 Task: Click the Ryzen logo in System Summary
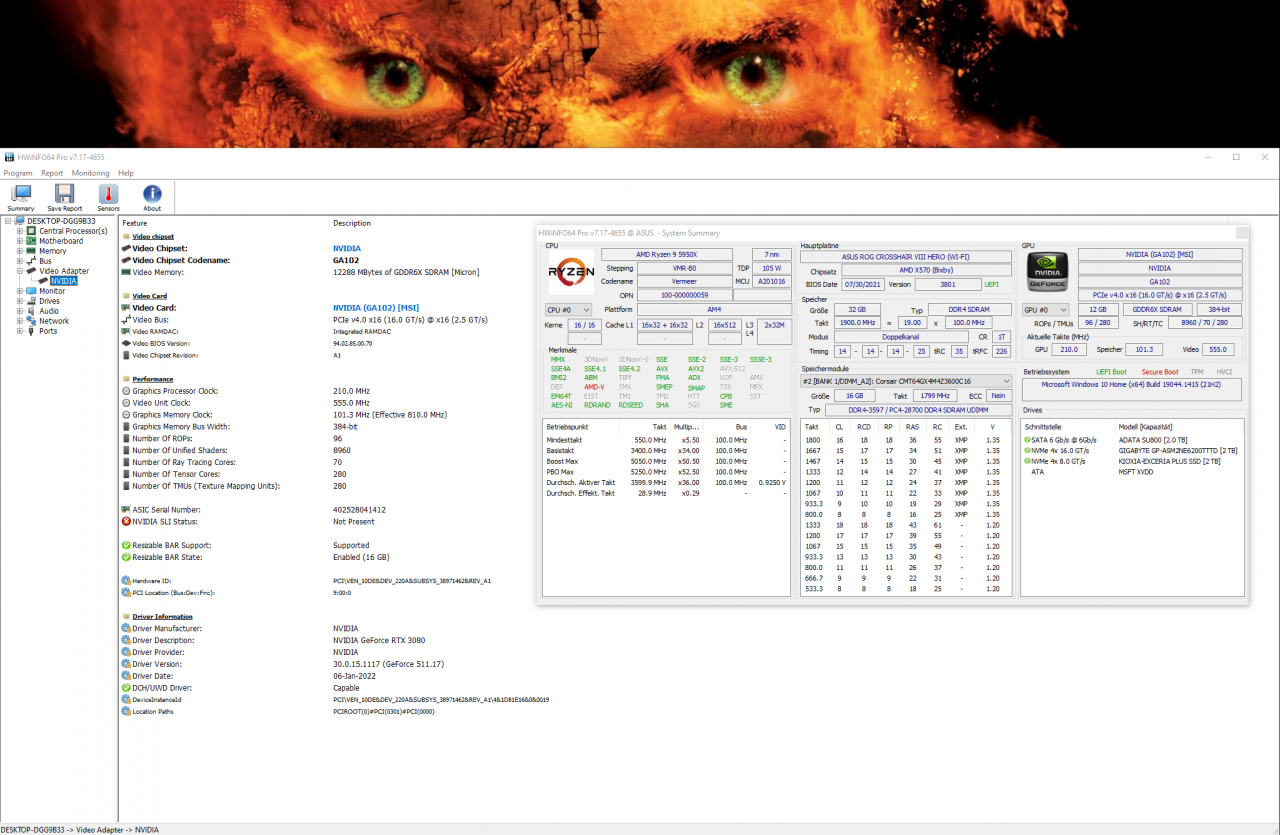[x=571, y=270]
